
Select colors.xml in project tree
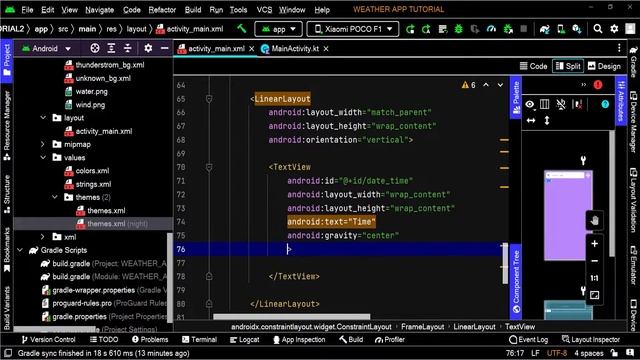click(92, 171)
